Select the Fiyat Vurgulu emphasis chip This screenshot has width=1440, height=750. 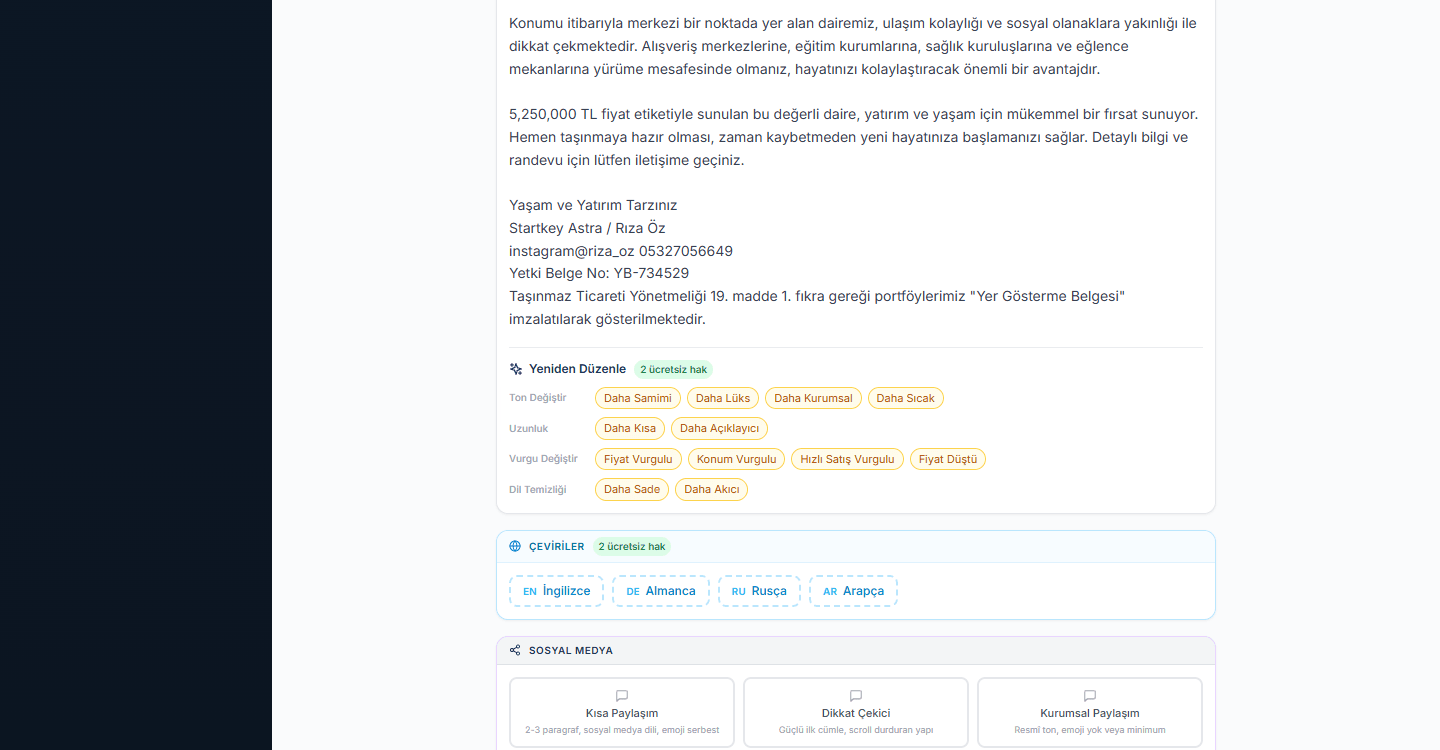(x=638, y=459)
